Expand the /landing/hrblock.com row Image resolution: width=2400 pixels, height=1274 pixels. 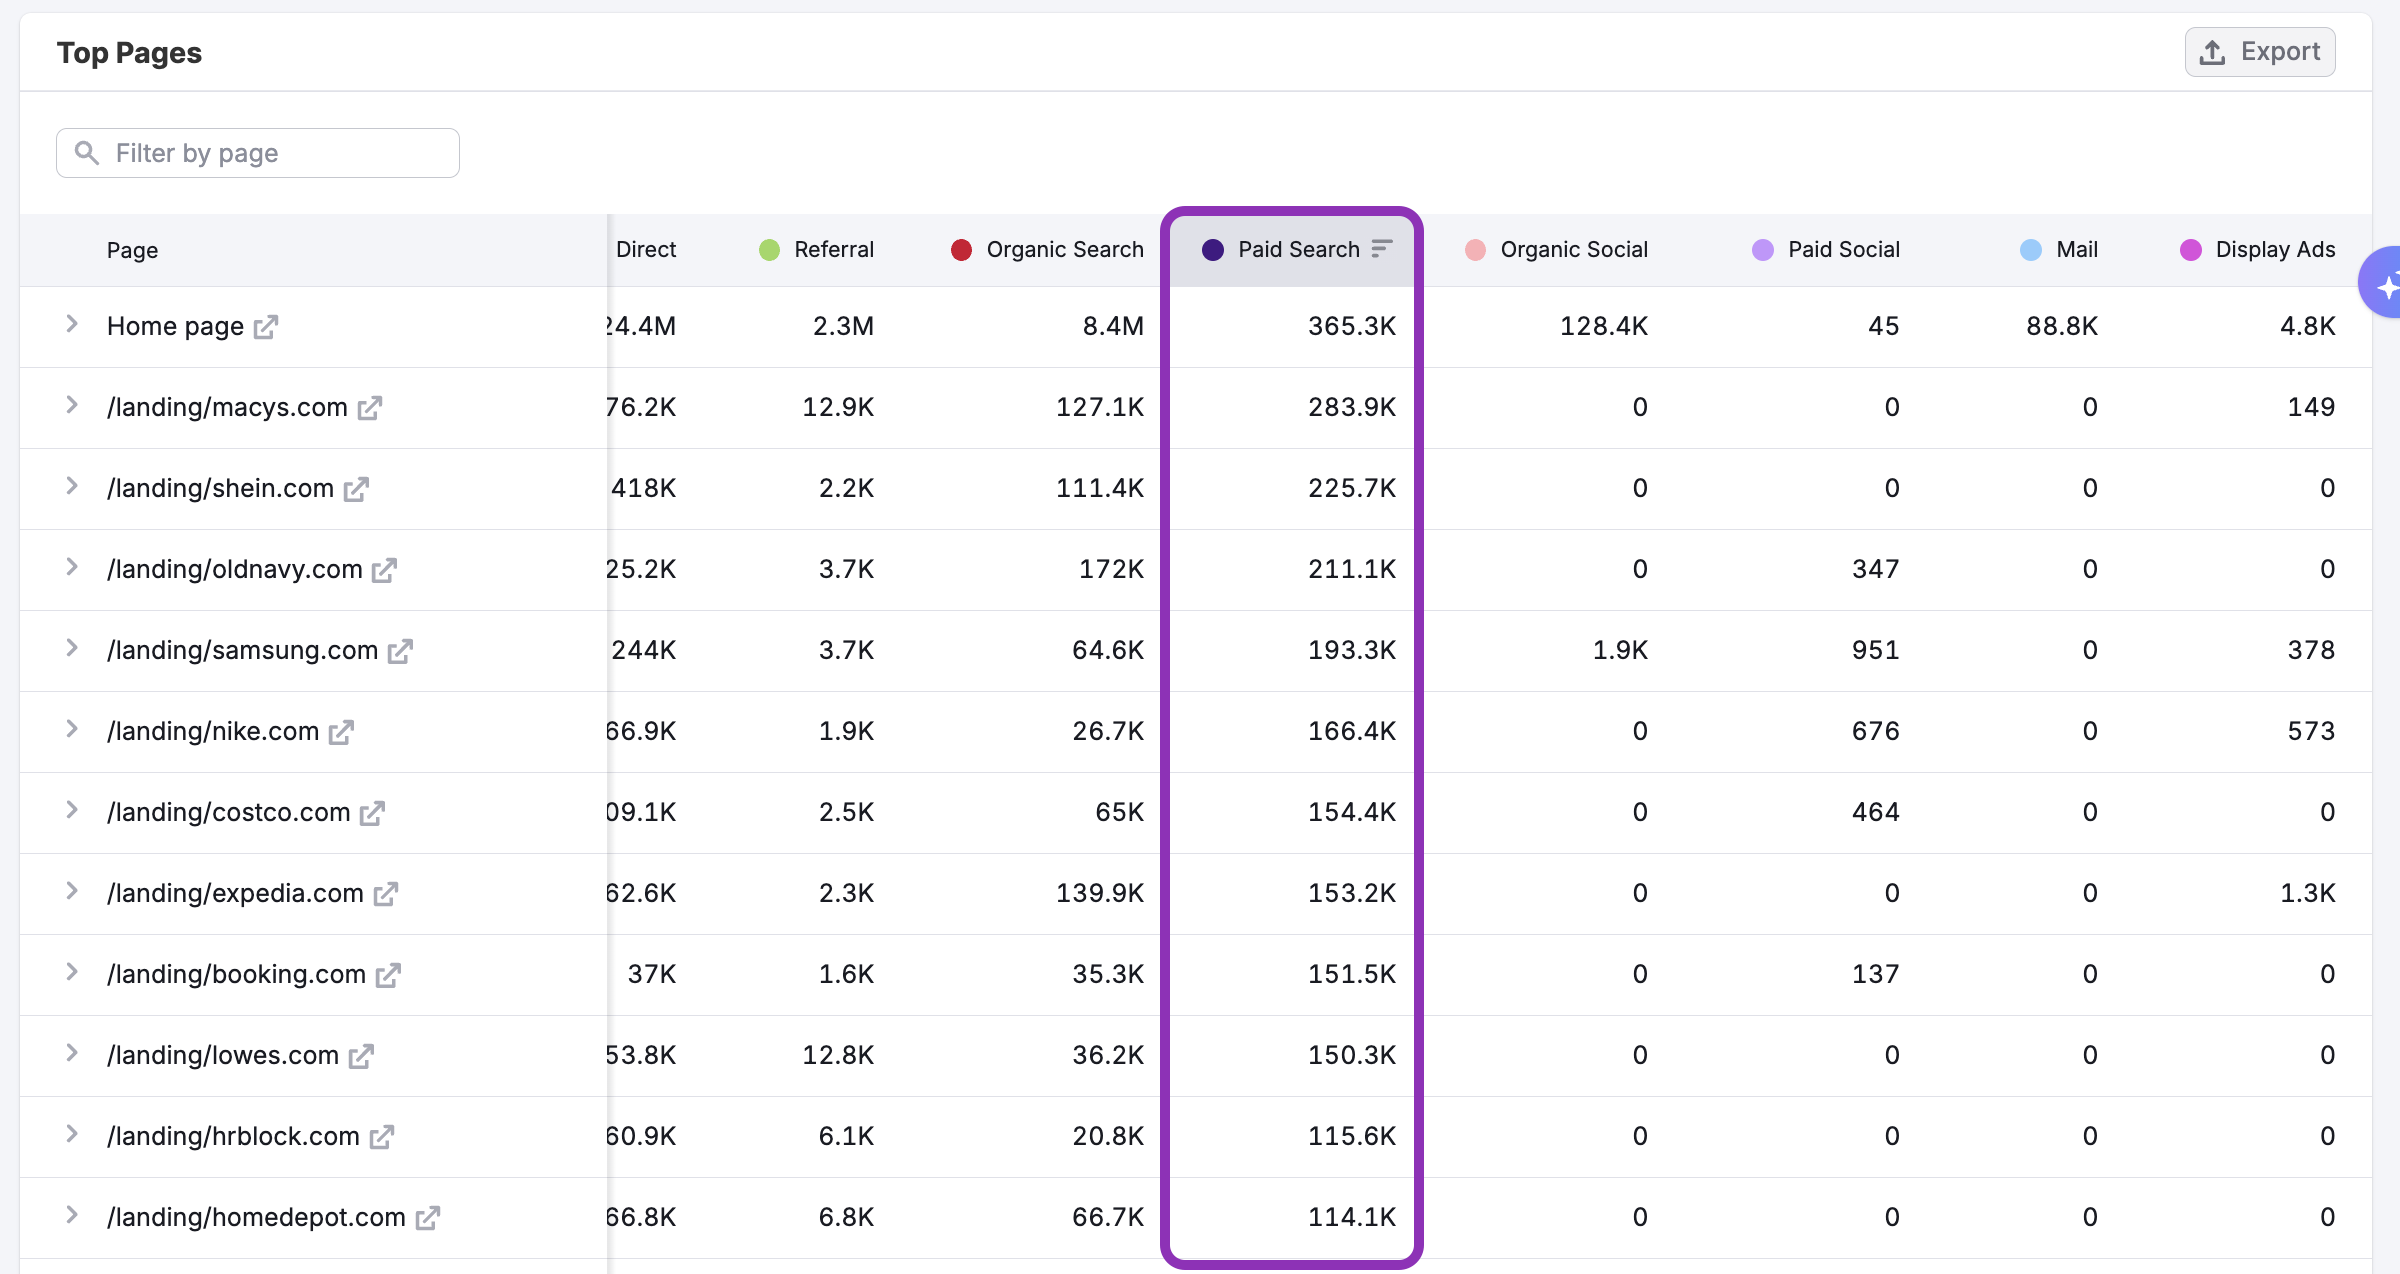(72, 1134)
